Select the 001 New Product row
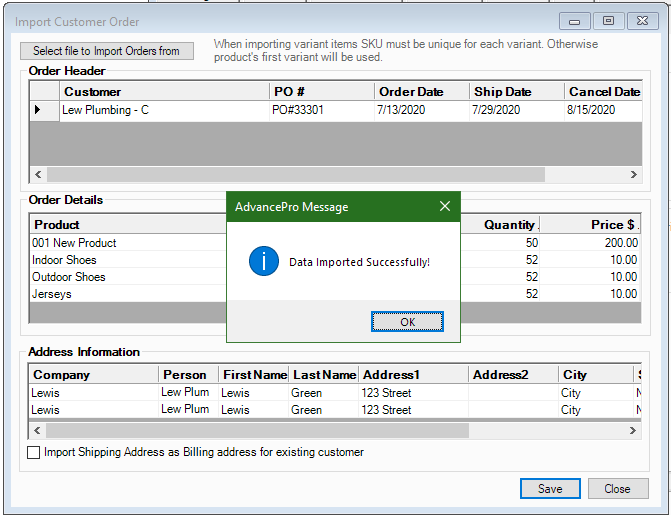The height and width of the screenshot is (515, 671). 75,243
